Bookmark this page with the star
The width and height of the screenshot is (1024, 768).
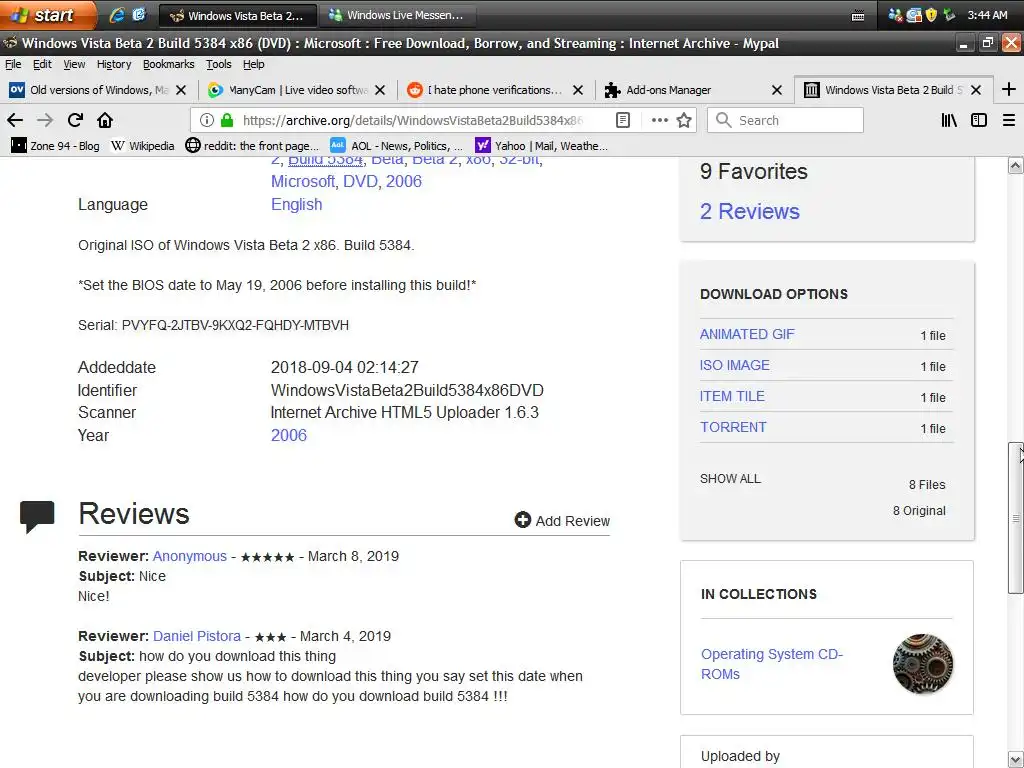[x=684, y=120]
